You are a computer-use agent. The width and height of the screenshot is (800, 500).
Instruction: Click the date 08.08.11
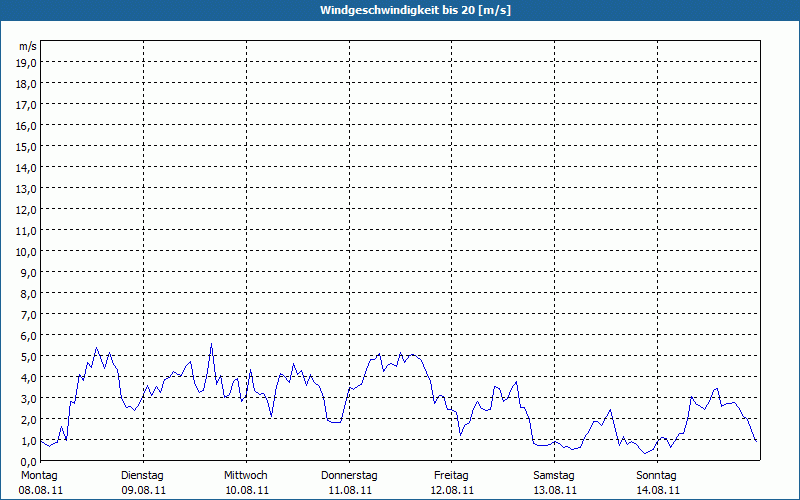pos(41,491)
